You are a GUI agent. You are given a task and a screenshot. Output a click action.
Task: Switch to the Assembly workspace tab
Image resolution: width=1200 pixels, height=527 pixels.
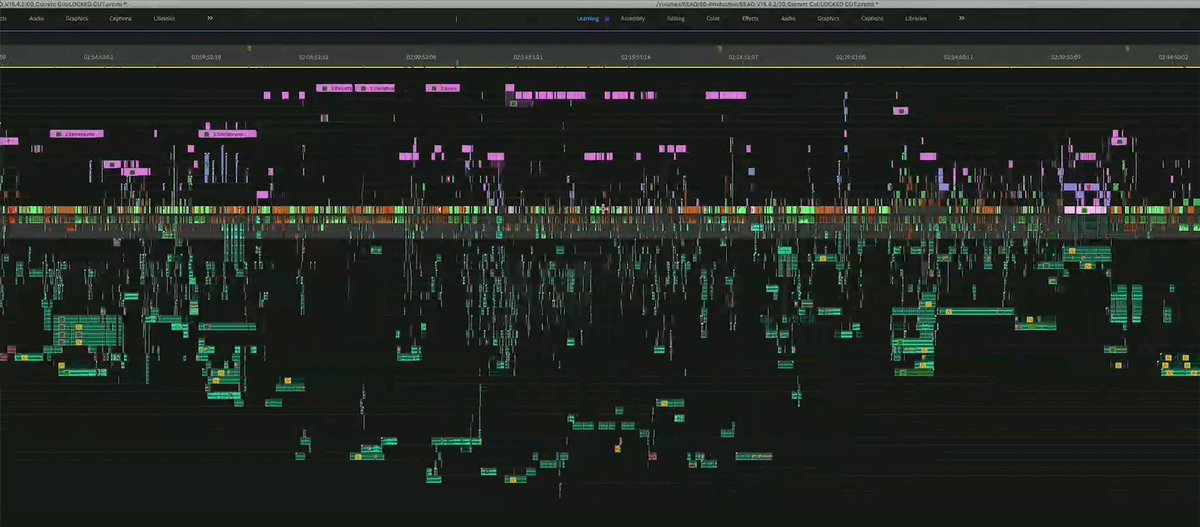coord(632,18)
